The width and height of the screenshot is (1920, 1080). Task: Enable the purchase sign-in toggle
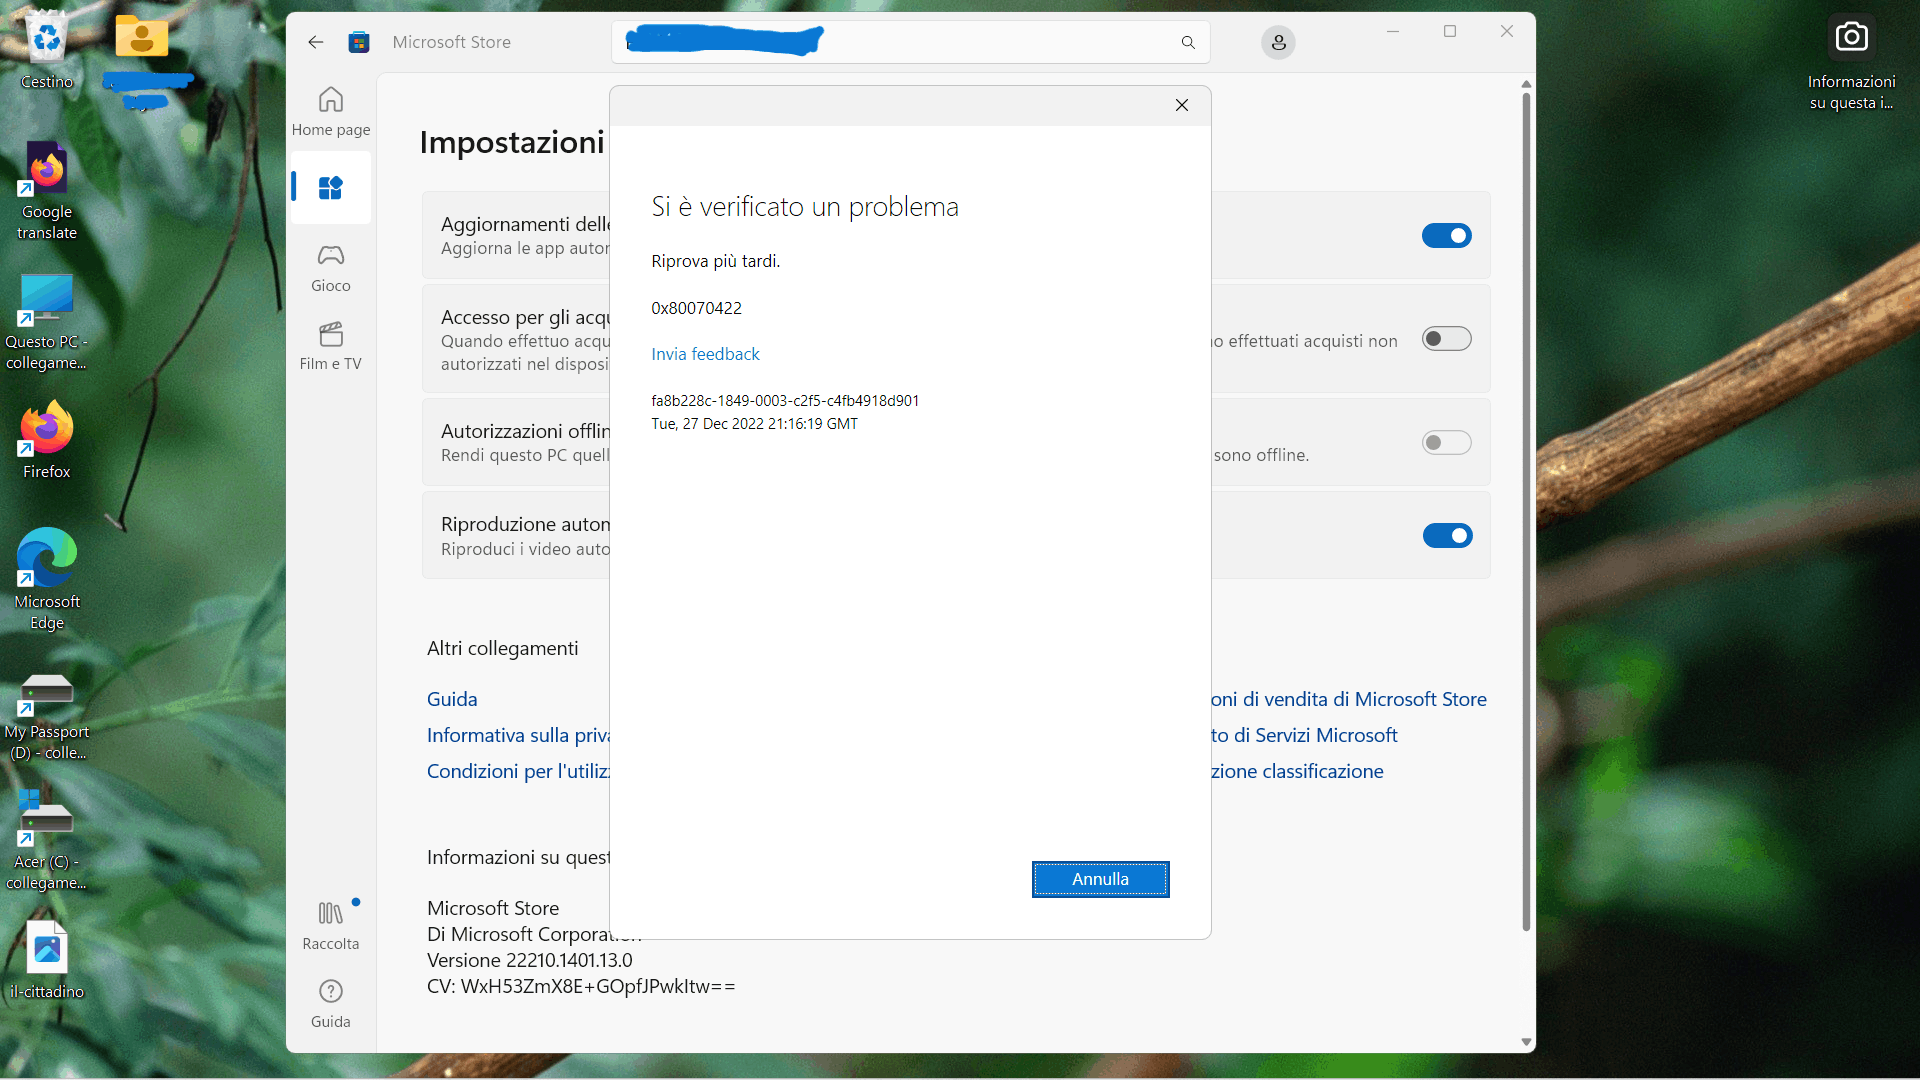[1446, 339]
